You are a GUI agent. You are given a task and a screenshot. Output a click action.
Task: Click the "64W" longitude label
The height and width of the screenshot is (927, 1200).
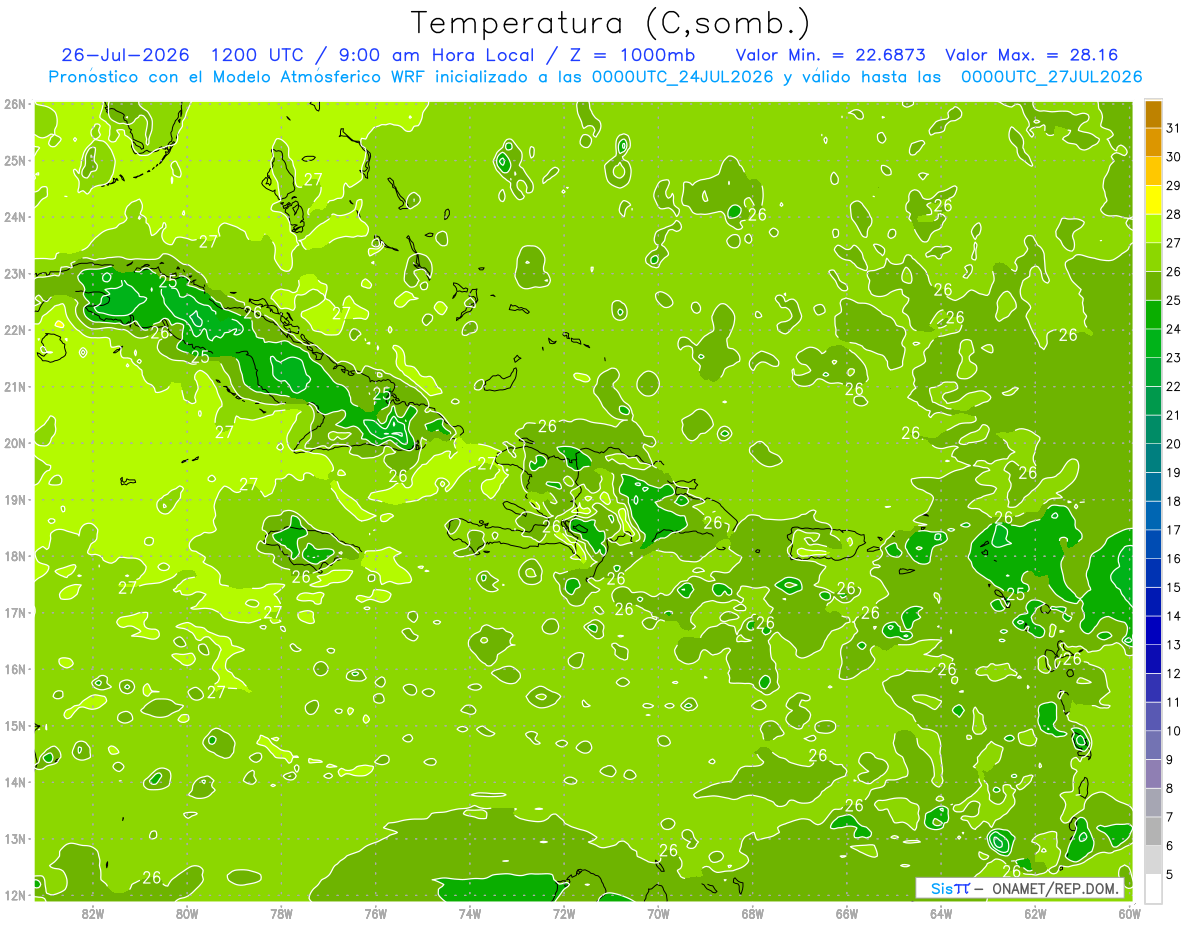(941, 913)
